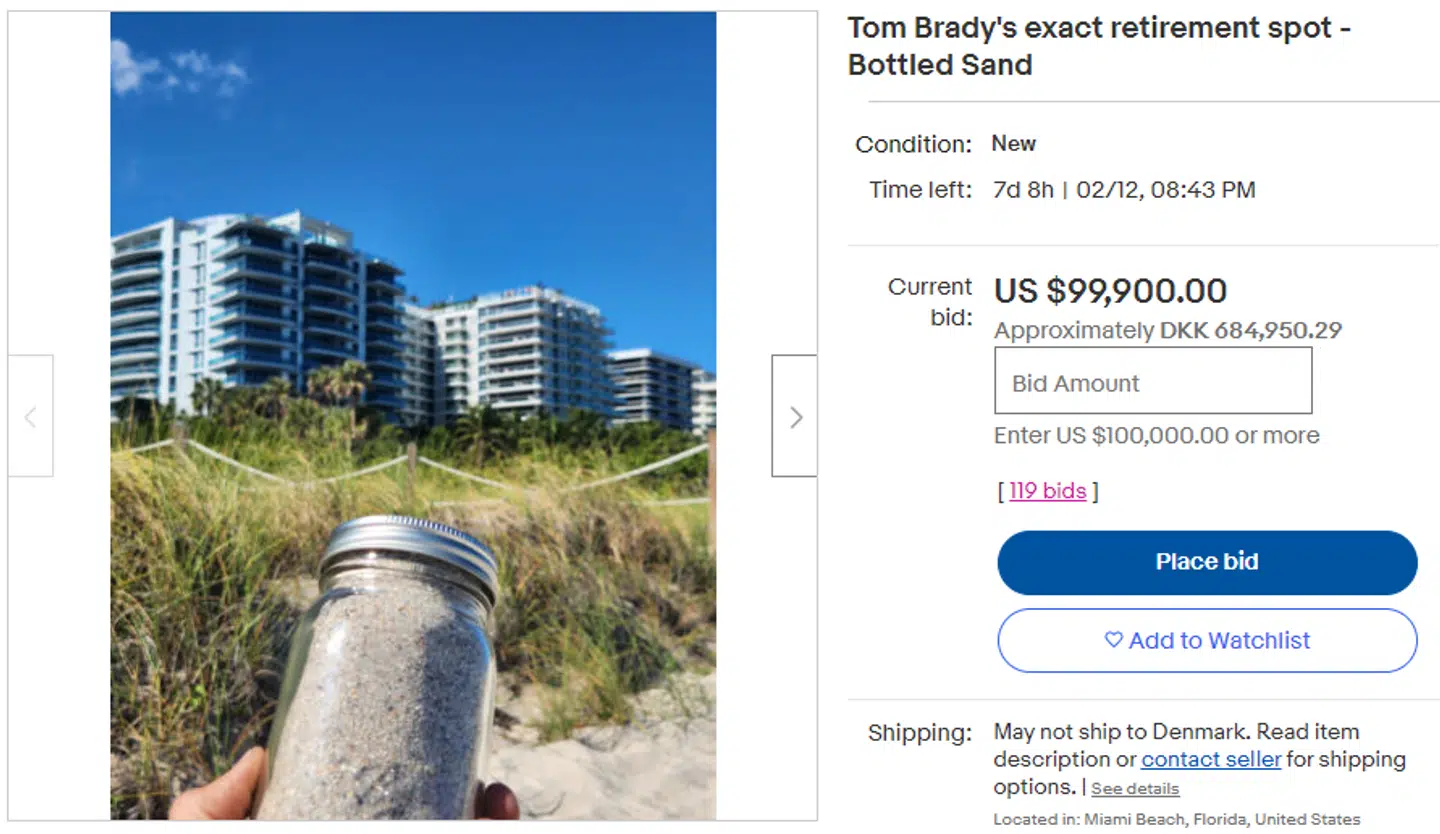This screenshot has height=834, width=1440.
Task: Click the previous image arrow
Action: (x=30, y=416)
